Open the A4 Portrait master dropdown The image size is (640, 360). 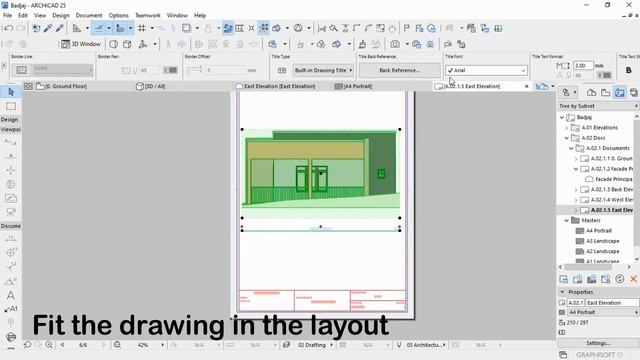(x=603, y=312)
